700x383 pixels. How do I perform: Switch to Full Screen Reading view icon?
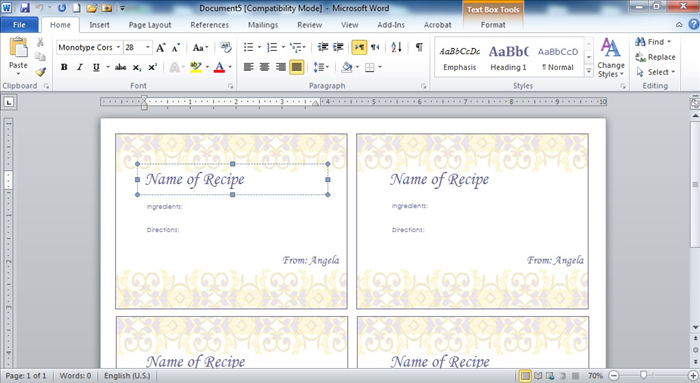[538, 376]
